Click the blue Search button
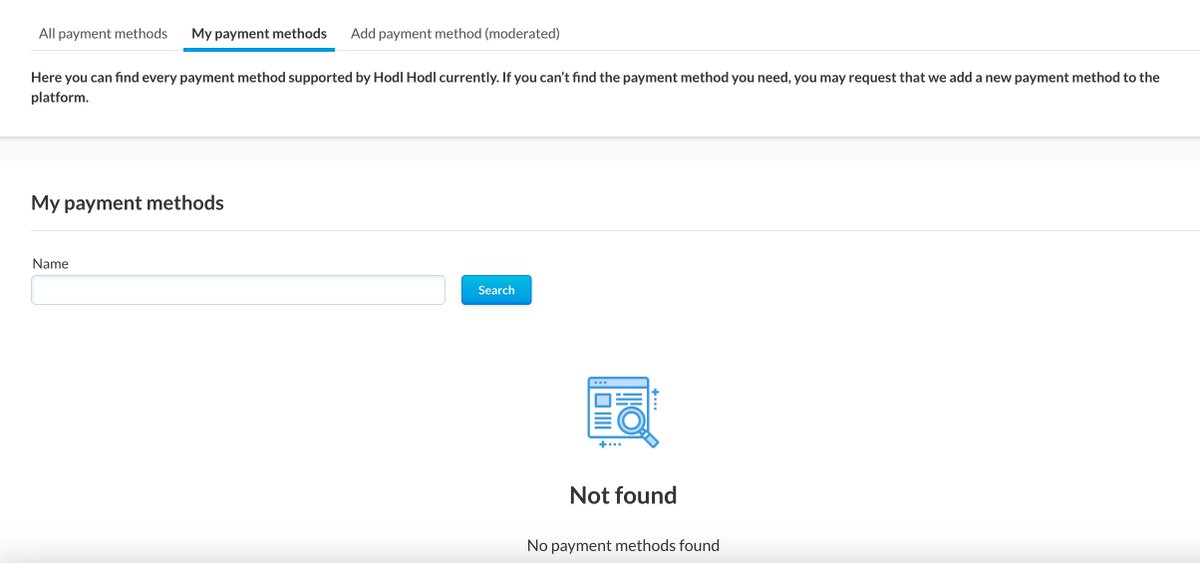The width and height of the screenshot is (1200, 563). pos(496,290)
